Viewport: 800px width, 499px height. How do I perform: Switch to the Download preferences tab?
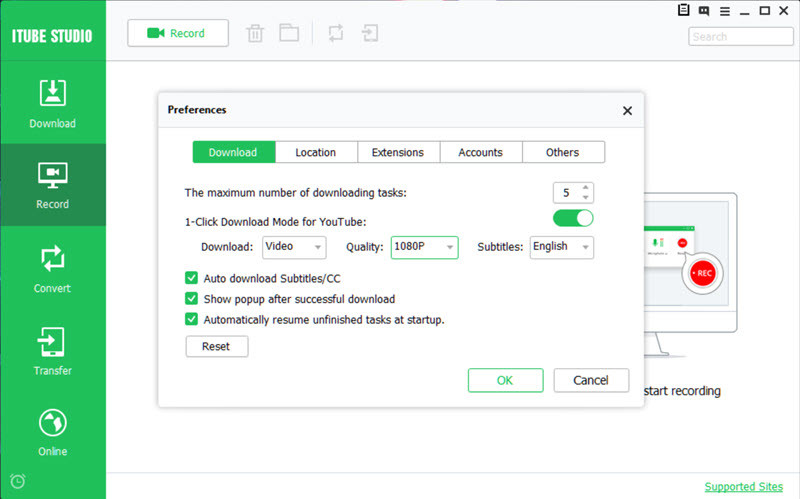tap(234, 152)
